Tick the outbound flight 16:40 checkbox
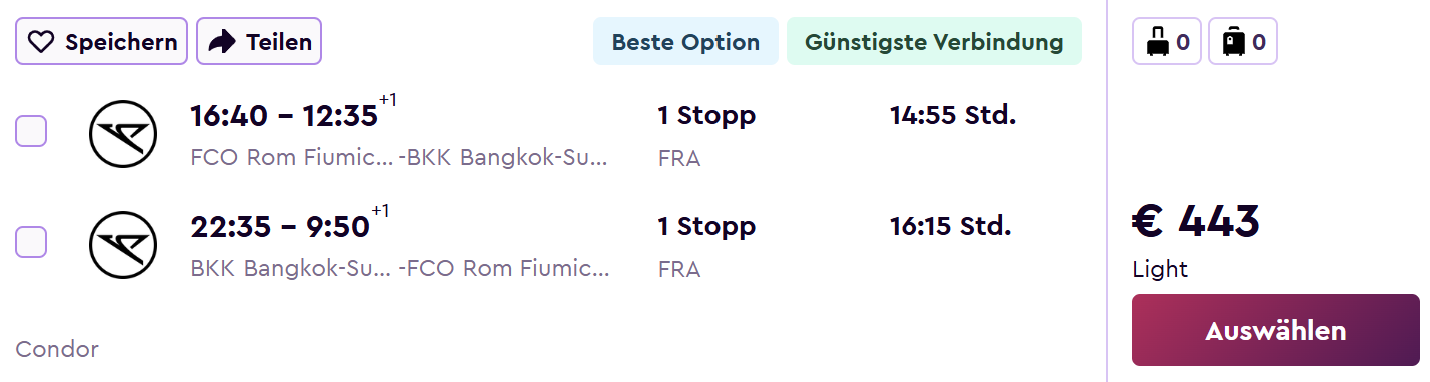Screen dimensions: 1430x382 point(31,131)
